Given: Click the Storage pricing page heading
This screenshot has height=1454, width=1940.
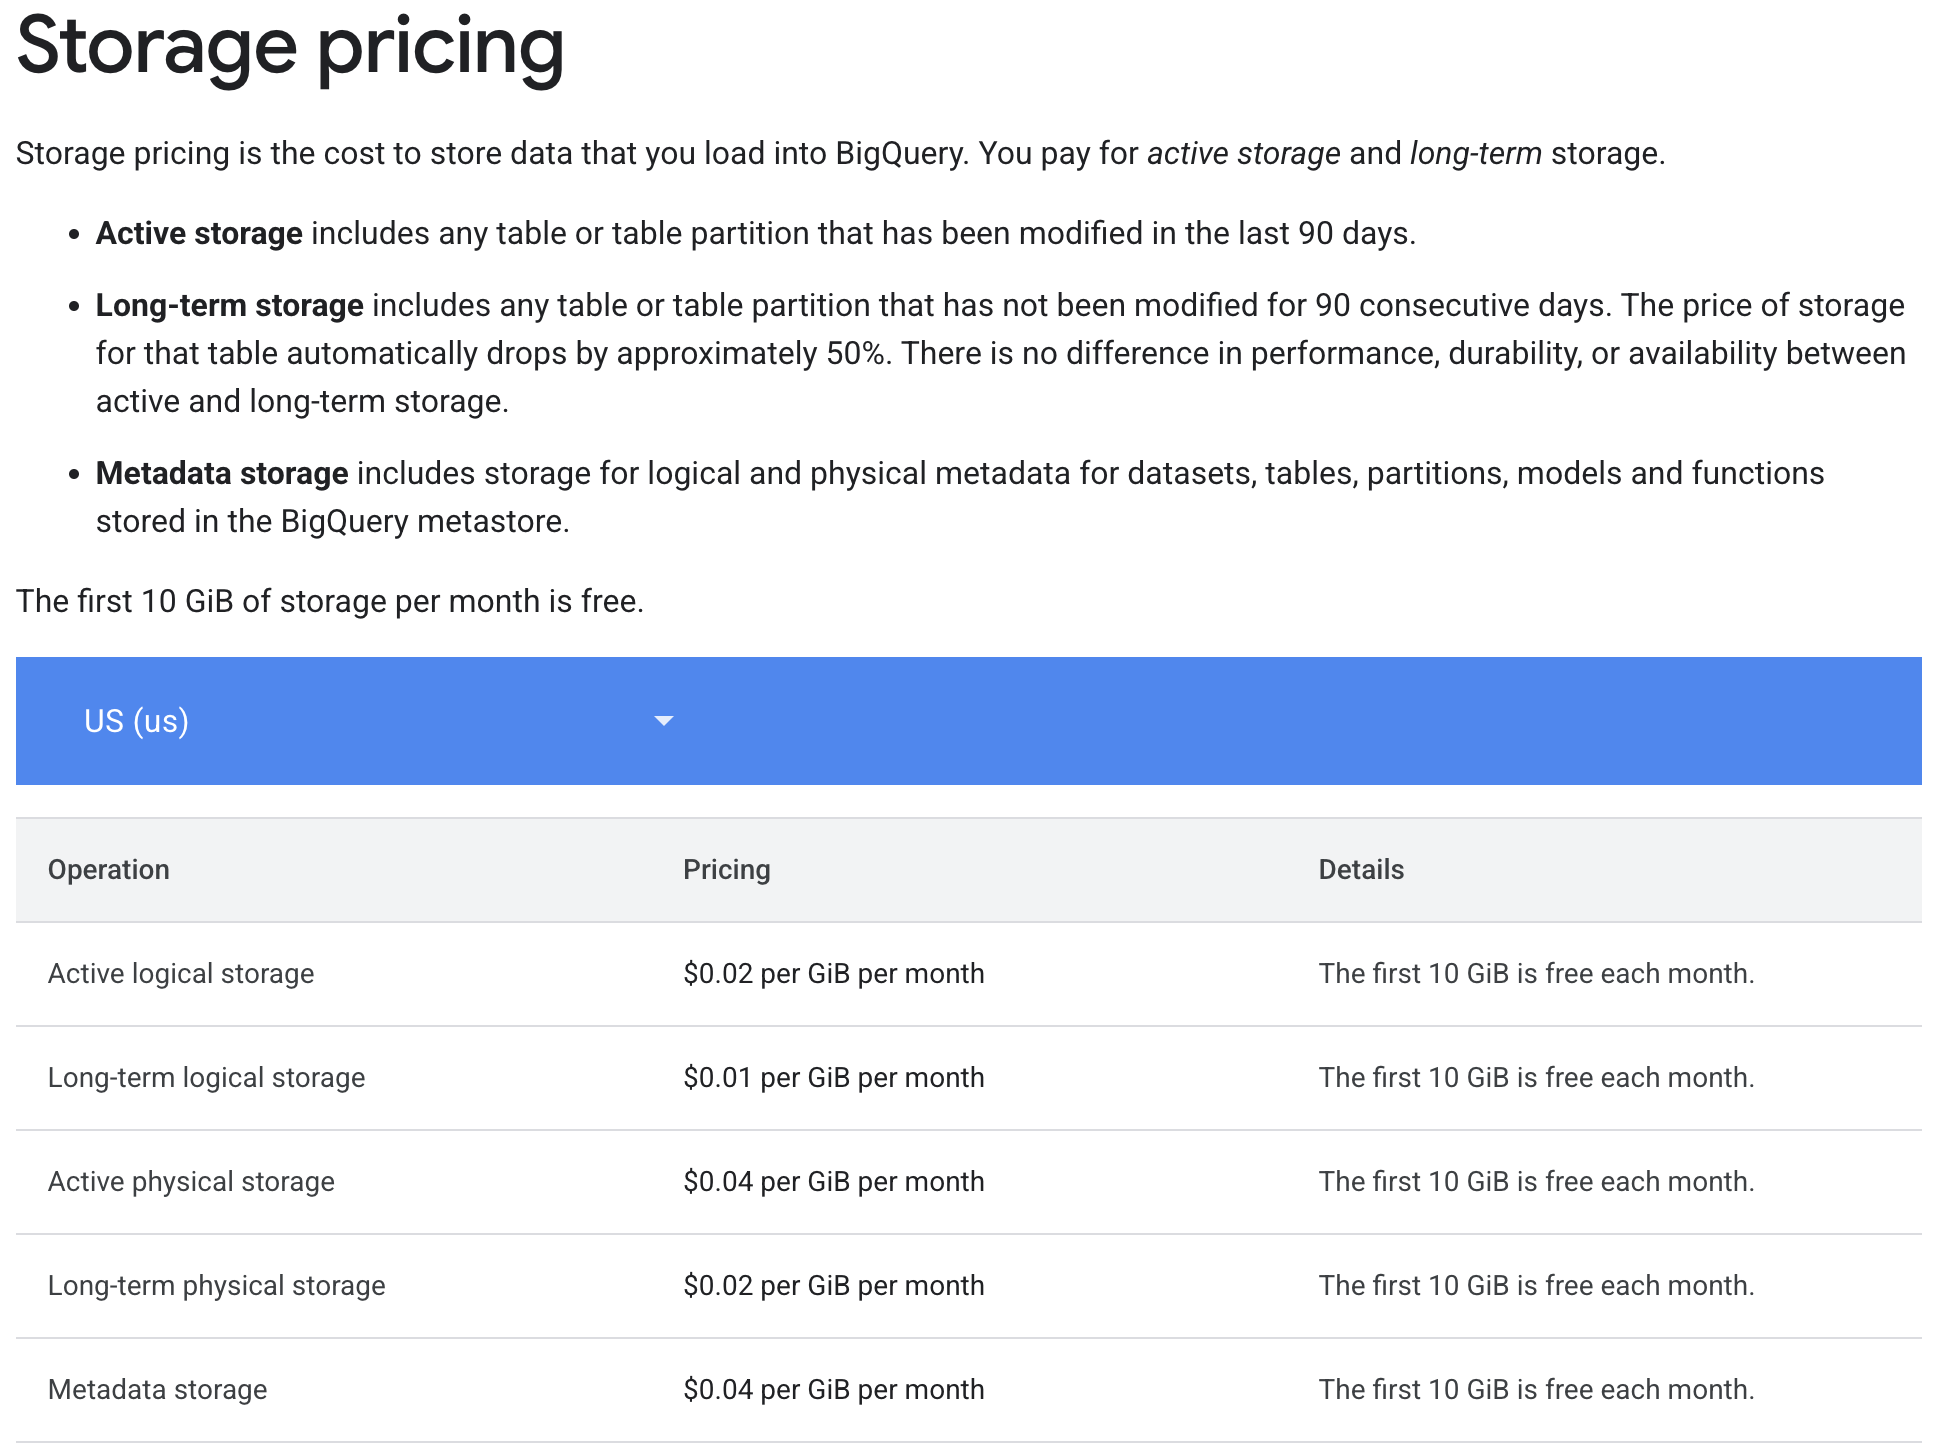Looking at the screenshot, I should (x=290, y=46).
